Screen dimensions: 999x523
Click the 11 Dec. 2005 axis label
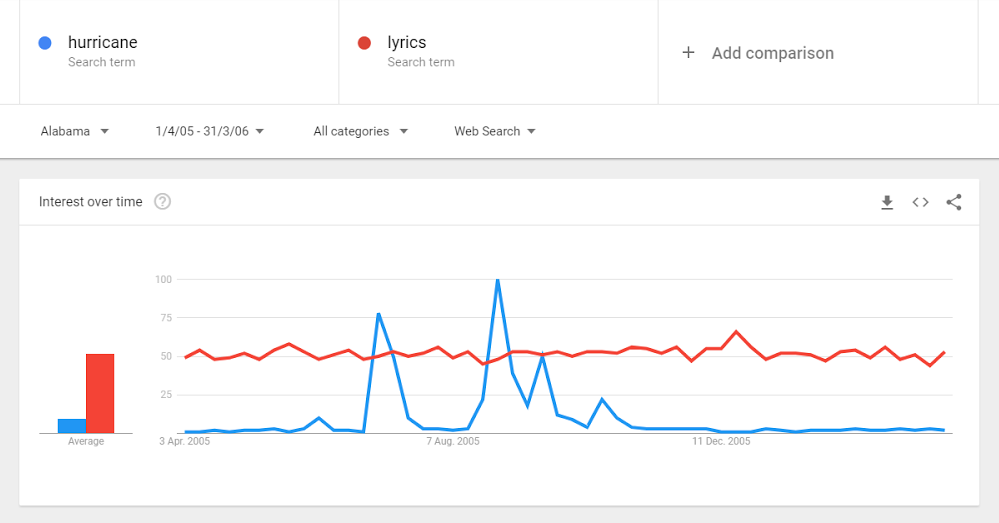(x=721, y=441)
